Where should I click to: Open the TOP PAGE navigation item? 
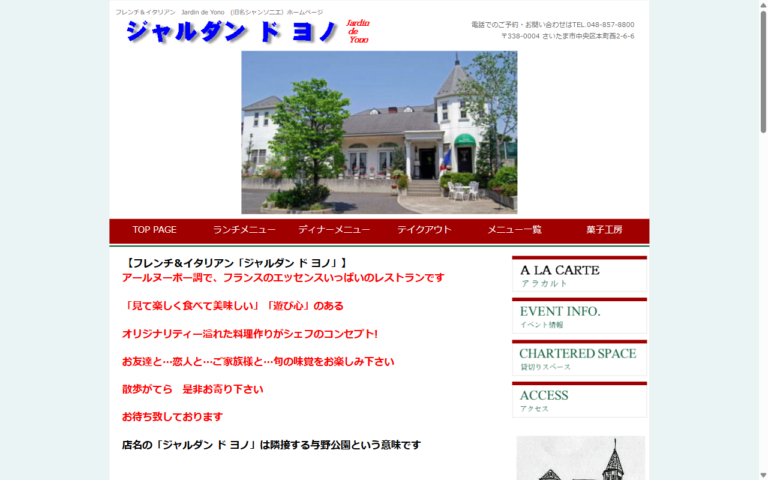tap(154, 230)
